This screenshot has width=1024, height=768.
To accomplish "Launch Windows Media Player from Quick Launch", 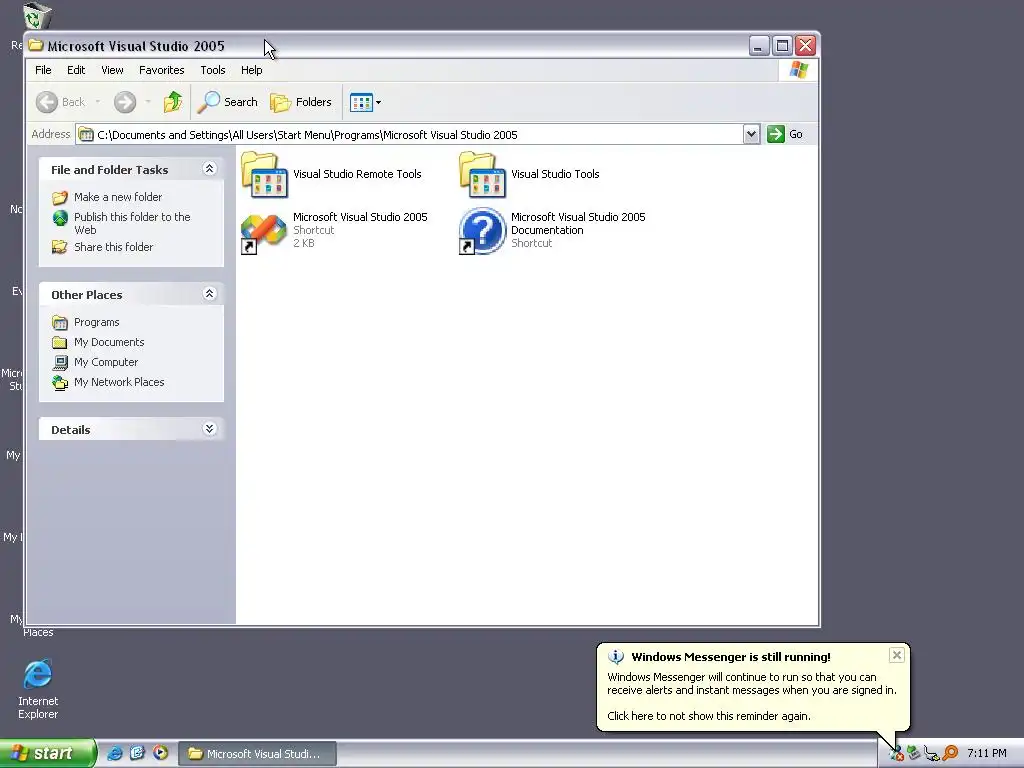I will (160, 753).
